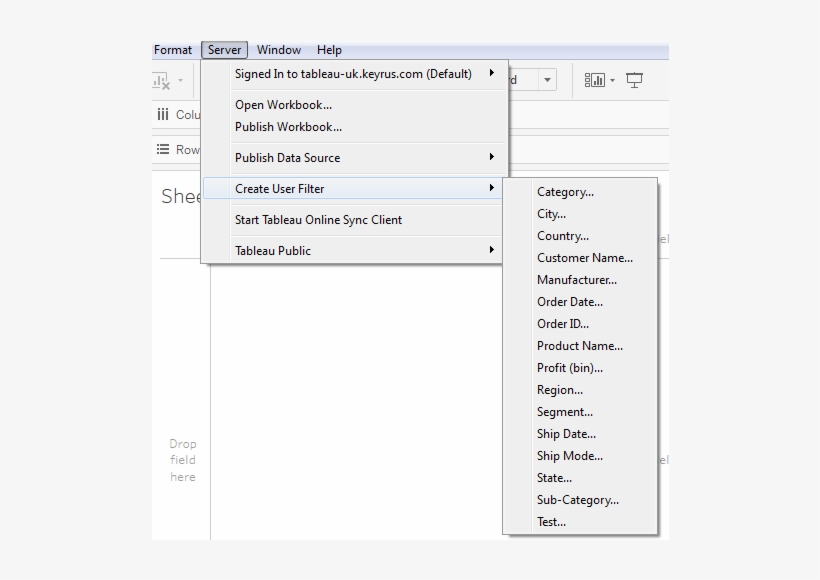Open the Signed In to tableau-uk.keyrus.com submenu
This screenshot has height=580, width=820.
(x=355, y=74)
